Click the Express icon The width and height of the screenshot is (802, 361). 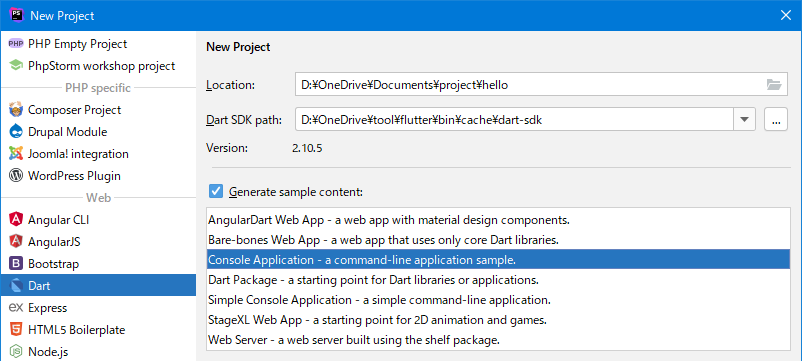(x=16, y=308)
